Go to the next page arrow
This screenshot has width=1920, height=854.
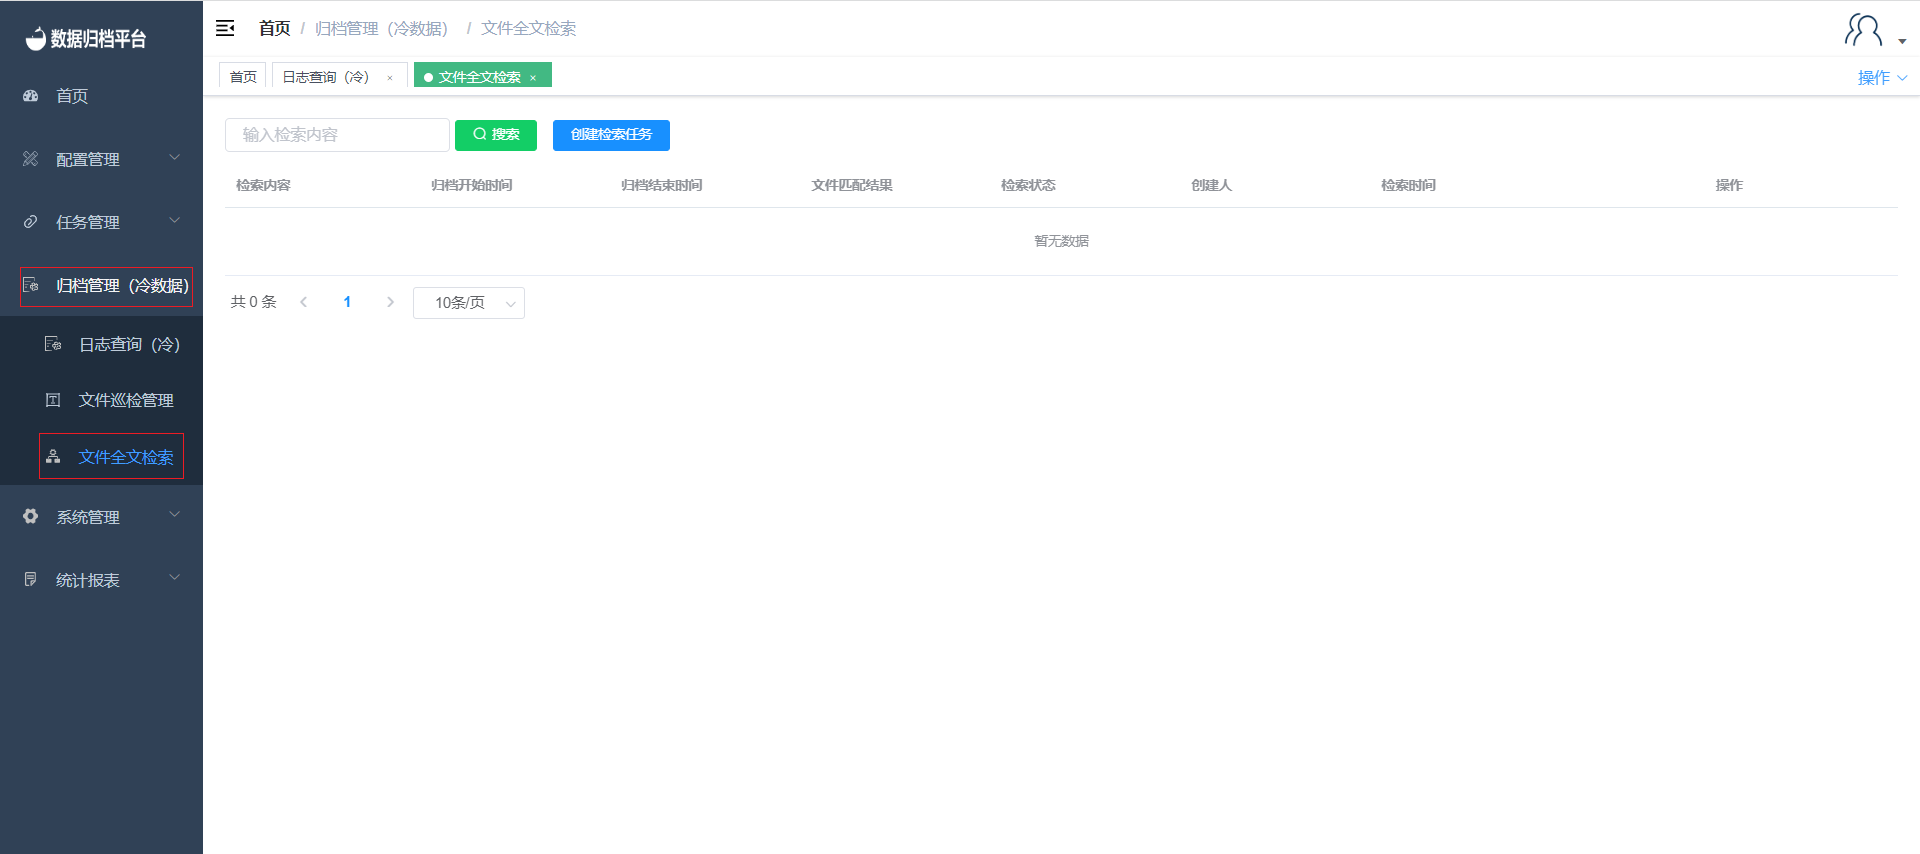pyautogui.click(x=390, y=302)
